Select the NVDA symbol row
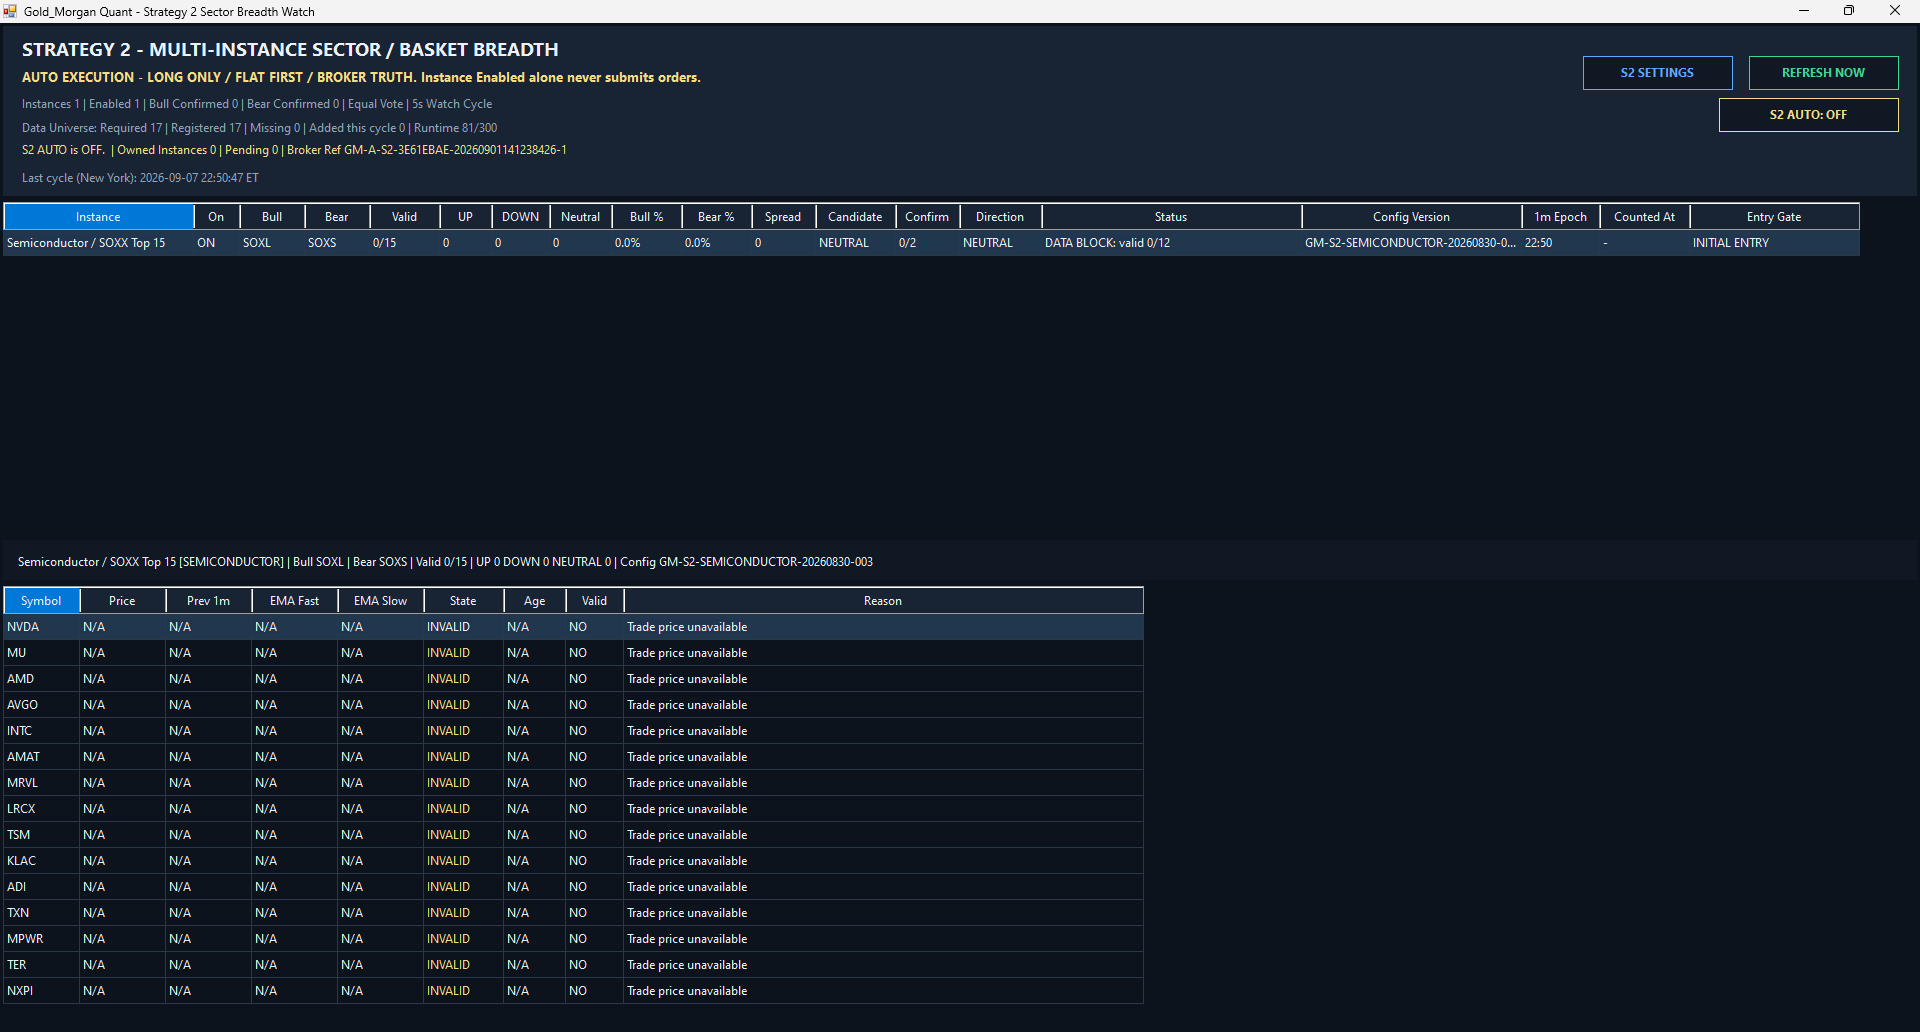The height and width of the screenshot is (1032, 1920). click(573, 627)
